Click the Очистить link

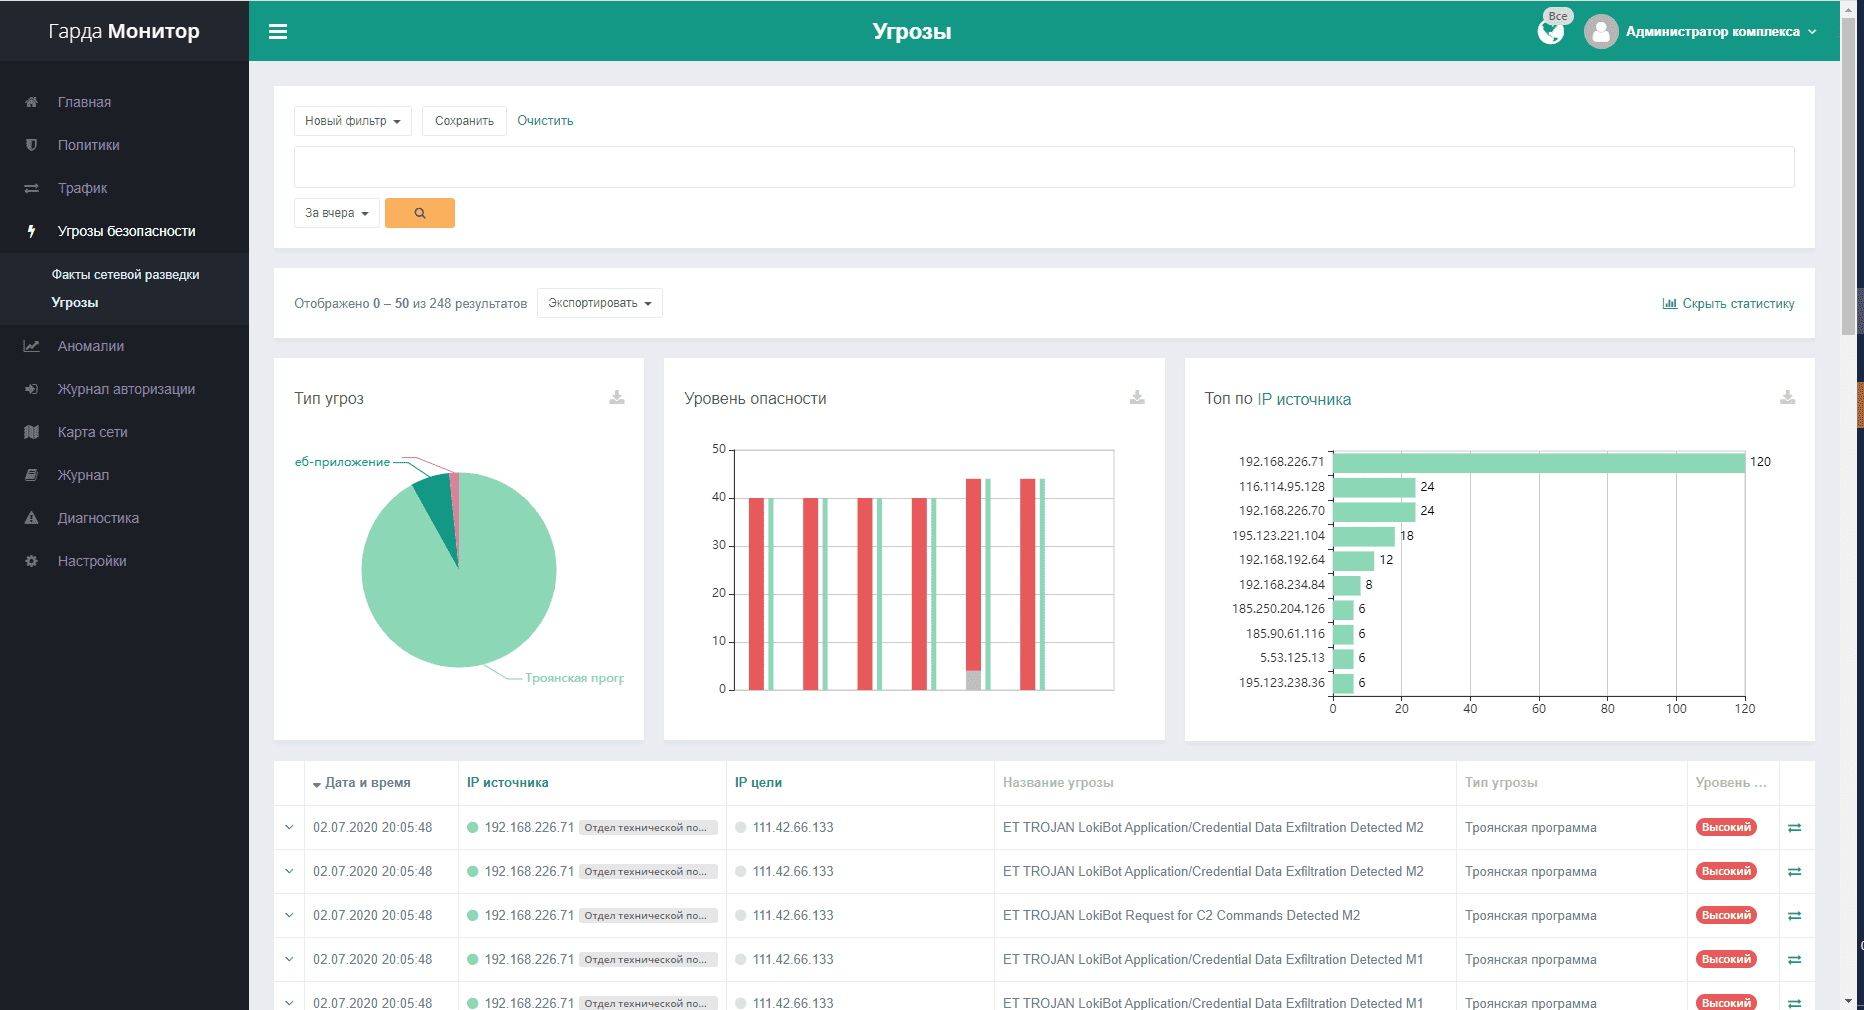545,121
